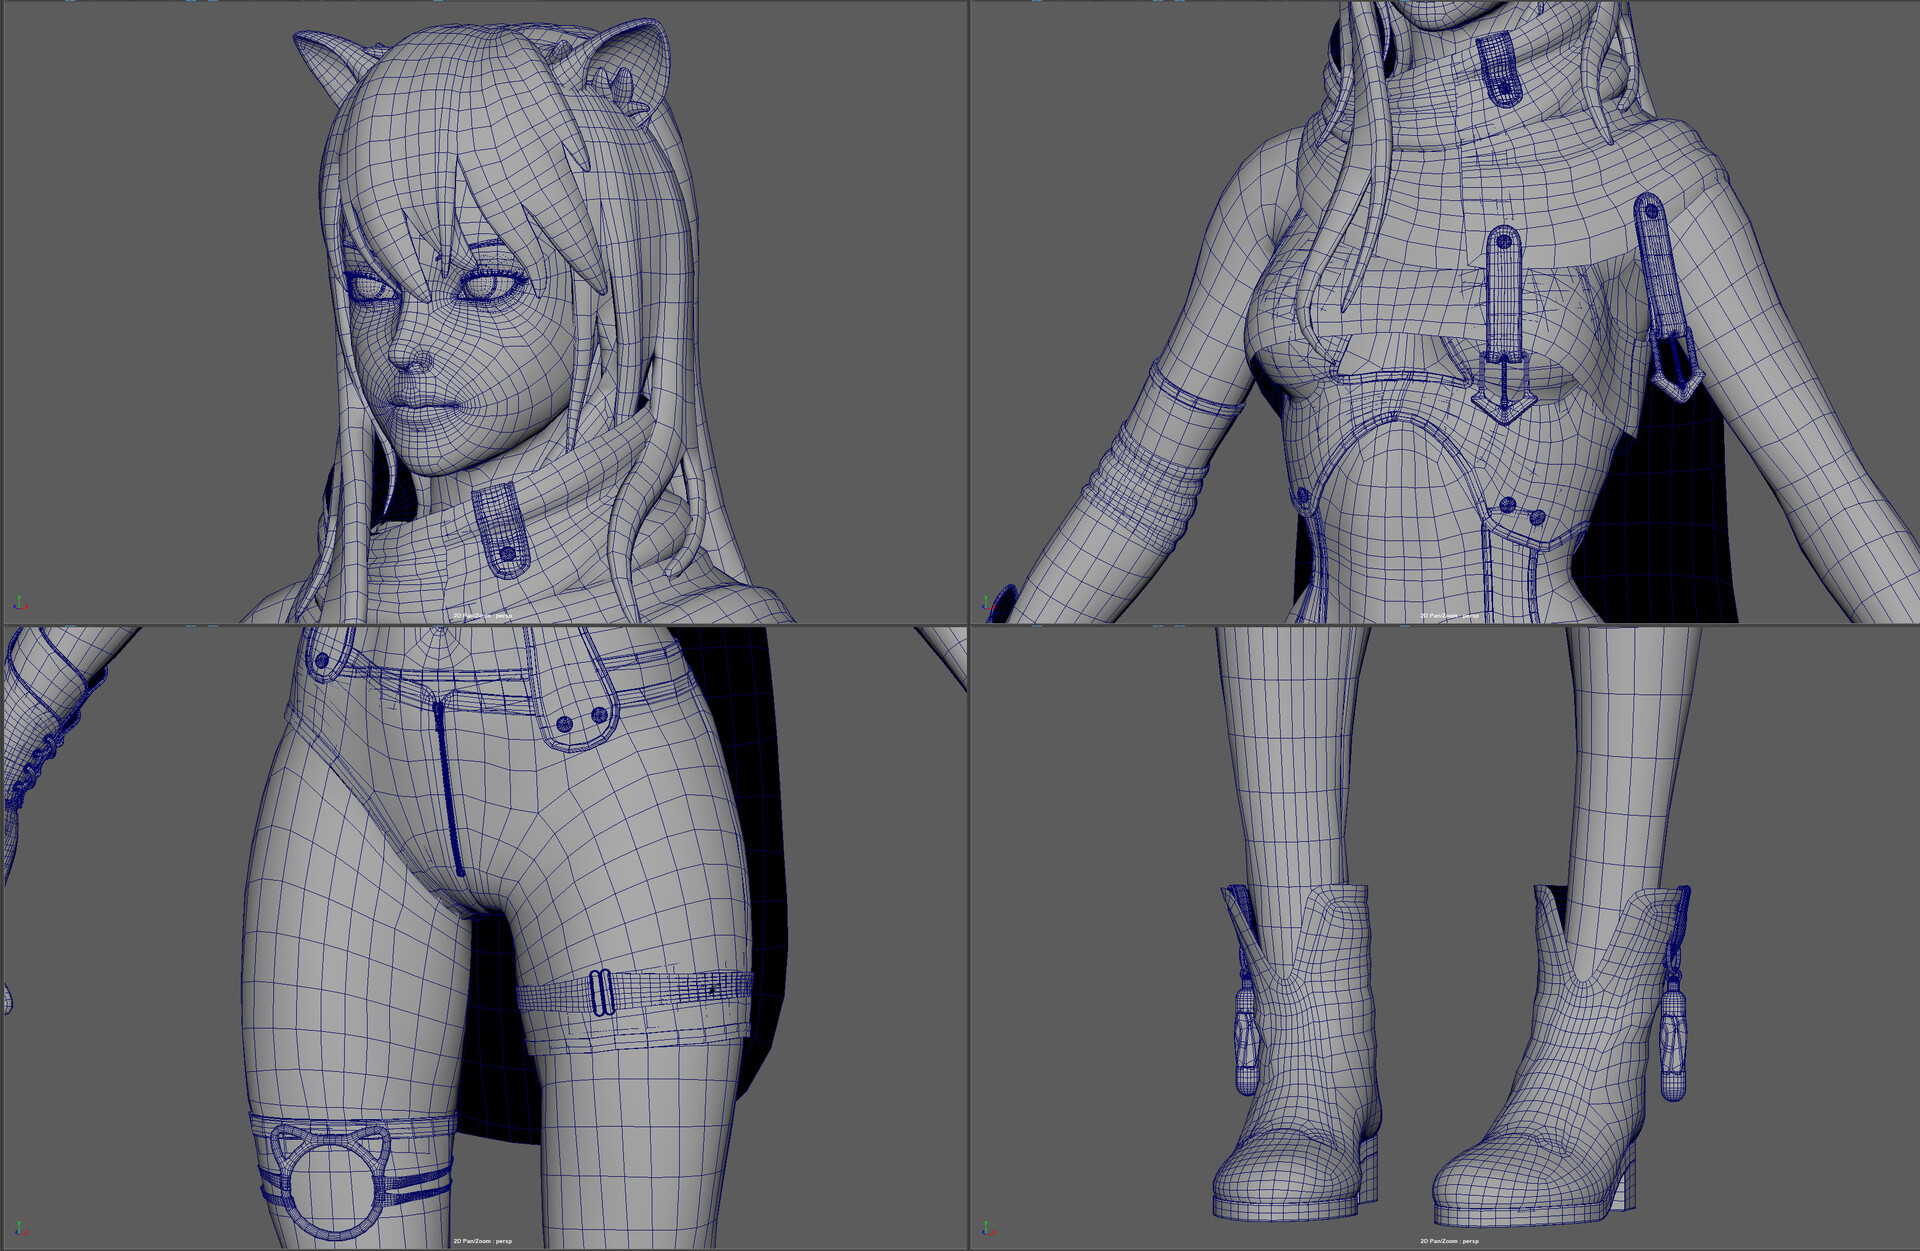Select the character's nose mesh
This screenshot has height=1251, width=1920.
point(402,352)
